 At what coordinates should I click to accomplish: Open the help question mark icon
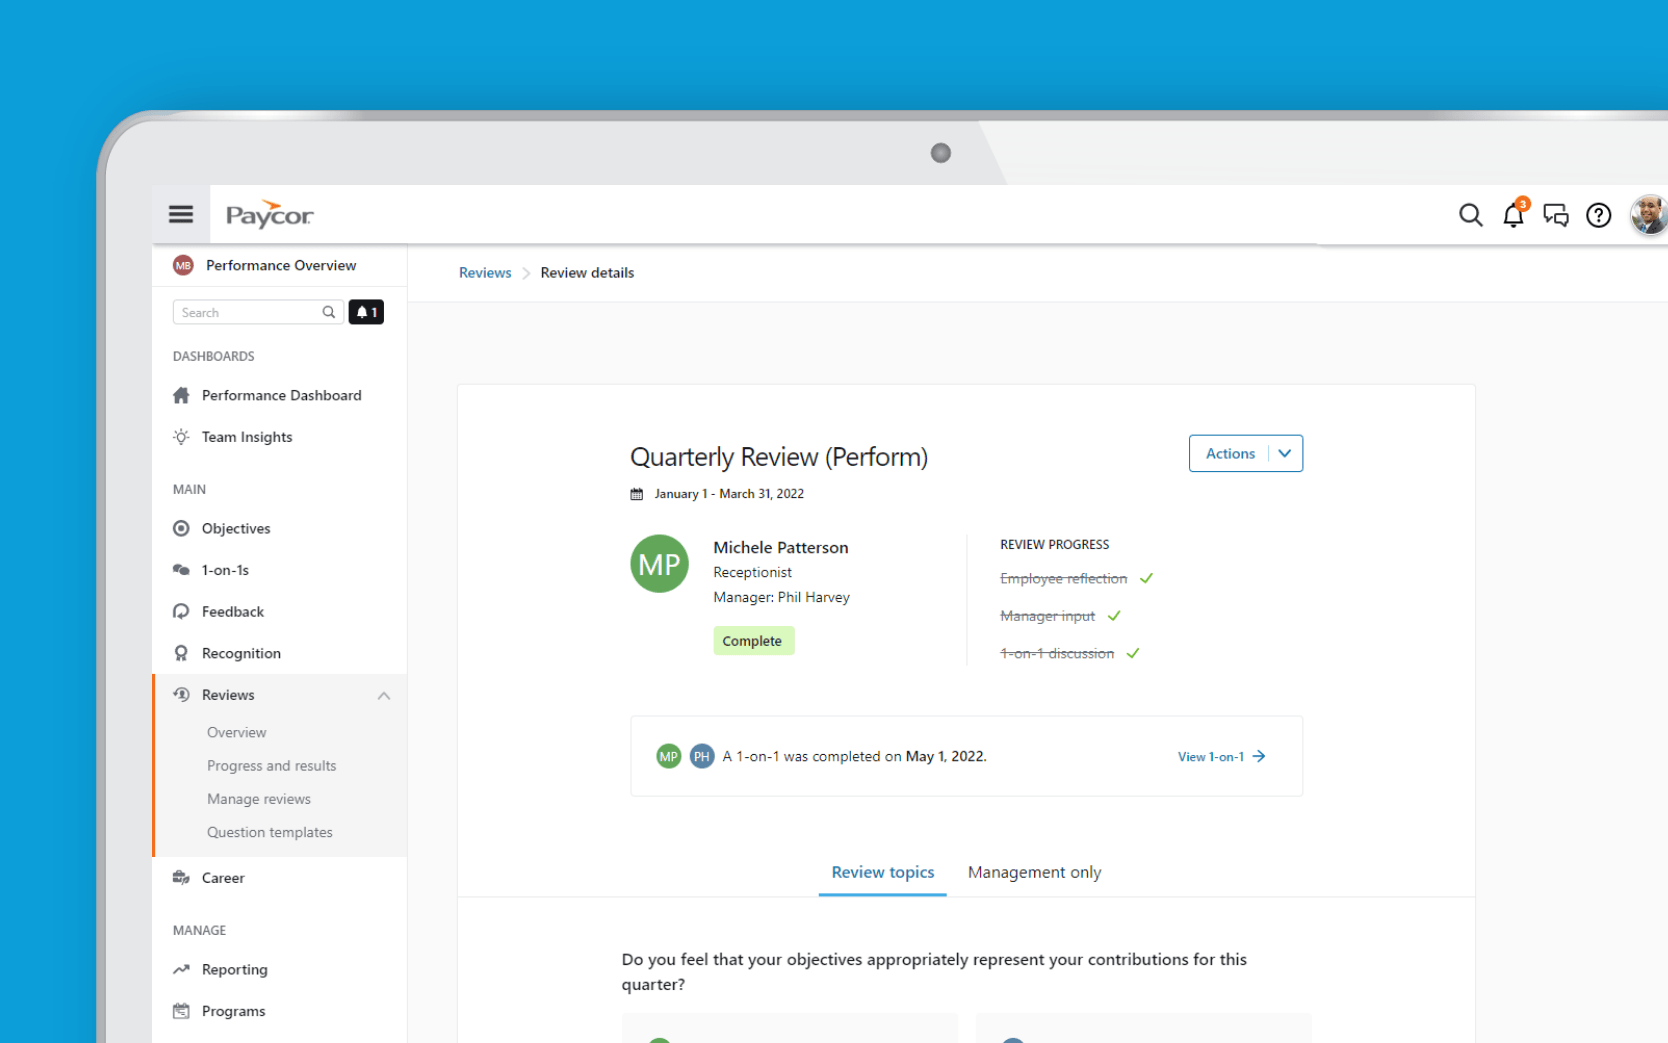click(1599, 215)
